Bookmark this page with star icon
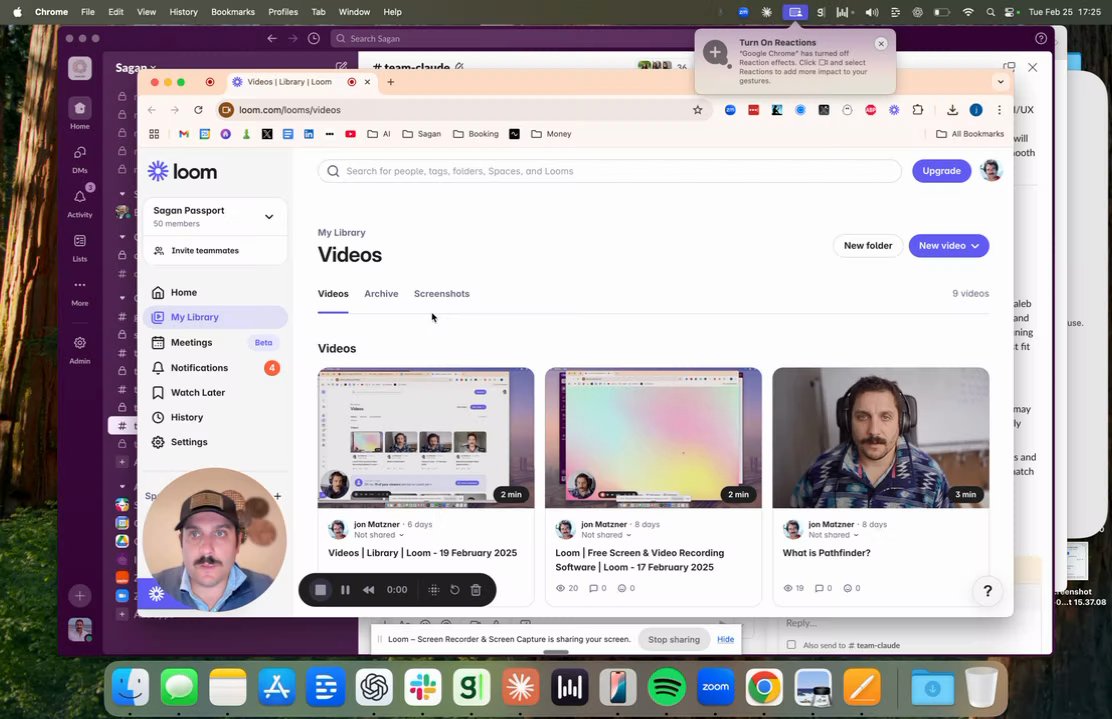The height and width of the screenshot is (719, 1112). click(x=697, y=110)
